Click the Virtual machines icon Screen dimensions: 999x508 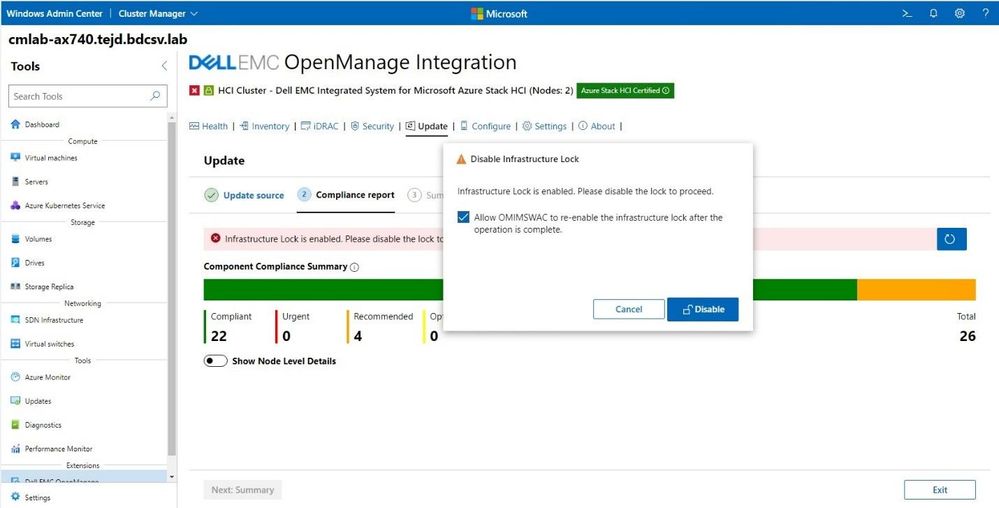pos(16,157)
